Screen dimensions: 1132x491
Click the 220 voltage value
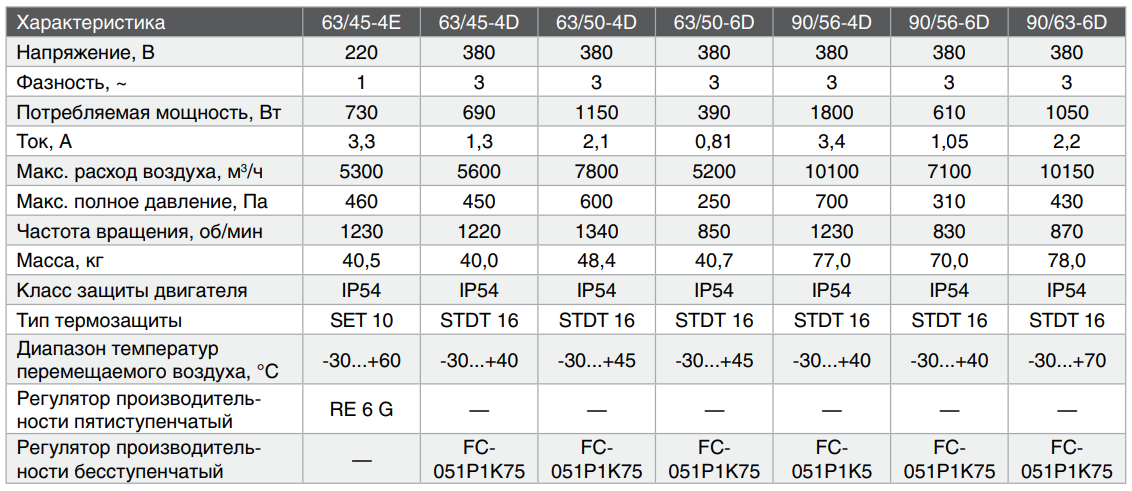[x=361, y=53]
